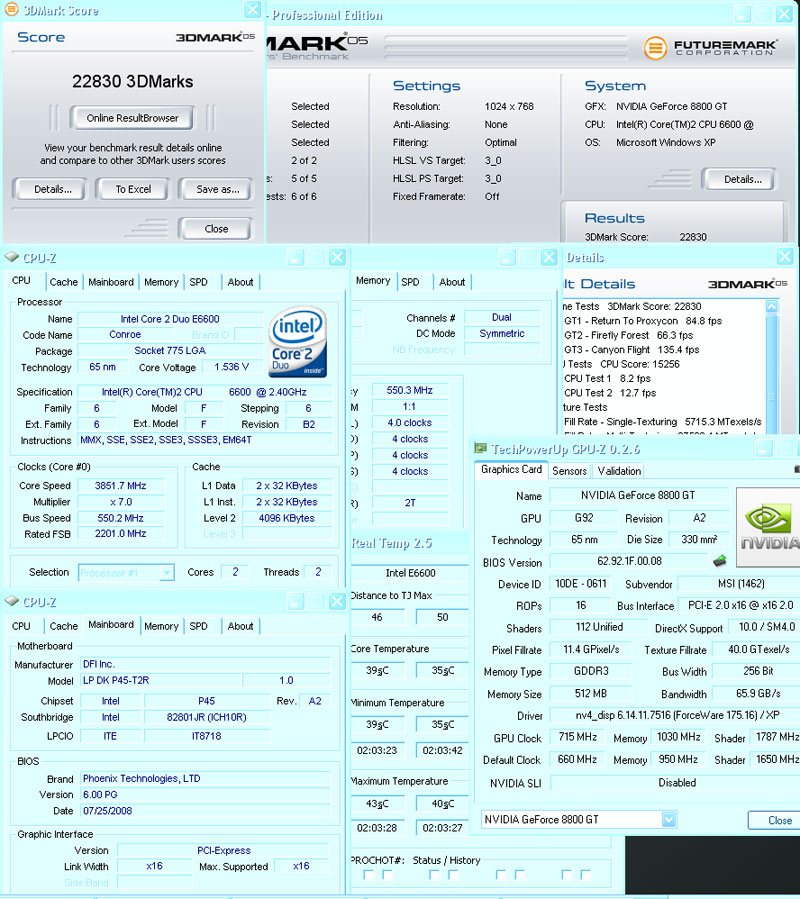The height and width of the screenshot is (899, 800).
Task: Click the BIOS save chip icon in GPU-Z
Action: [x=719, y=560]
